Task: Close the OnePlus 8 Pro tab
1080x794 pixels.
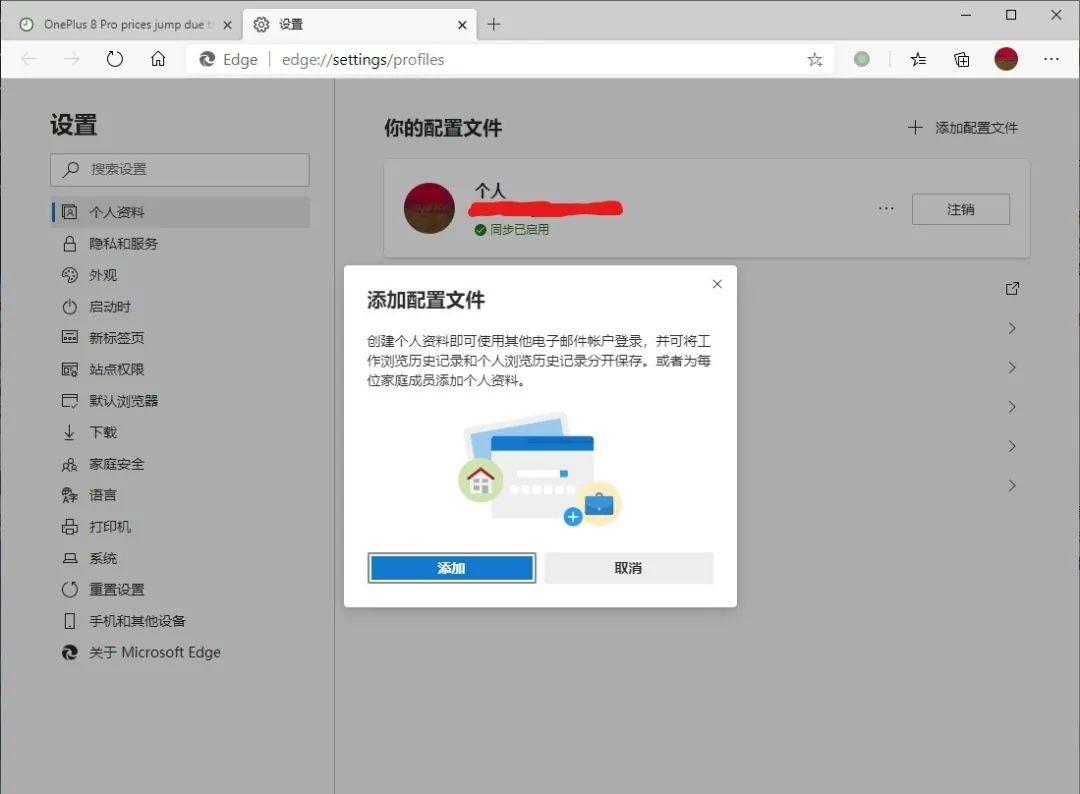Action: tap(227, 25)
